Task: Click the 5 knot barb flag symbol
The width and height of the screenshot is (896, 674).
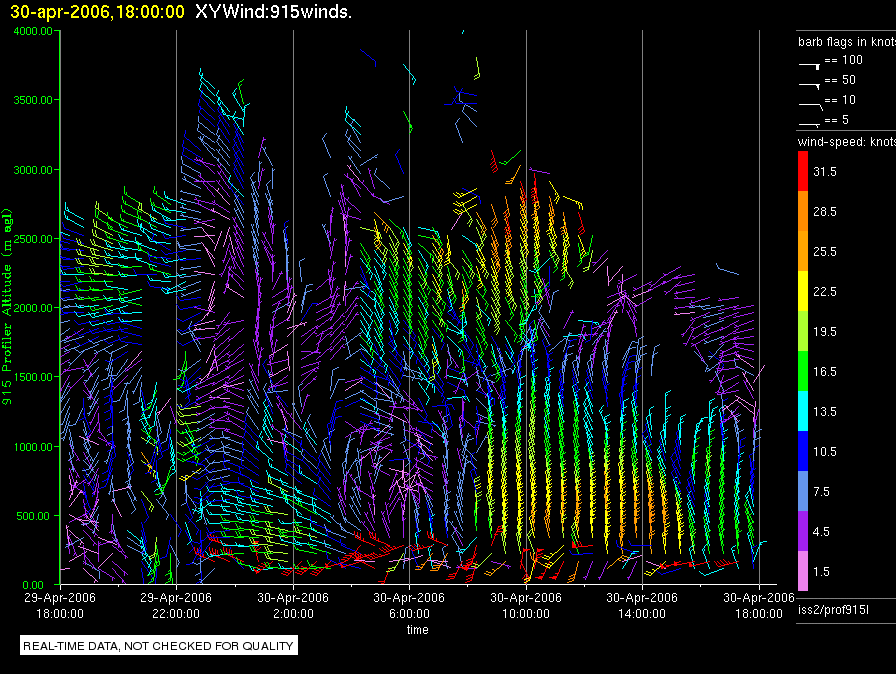Action: 809,122
